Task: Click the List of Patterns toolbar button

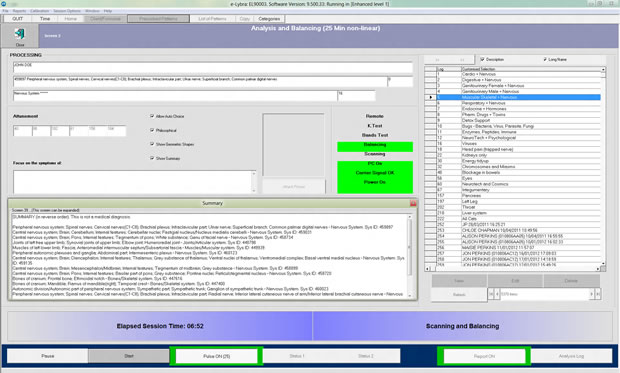Action: pos(212,19)
